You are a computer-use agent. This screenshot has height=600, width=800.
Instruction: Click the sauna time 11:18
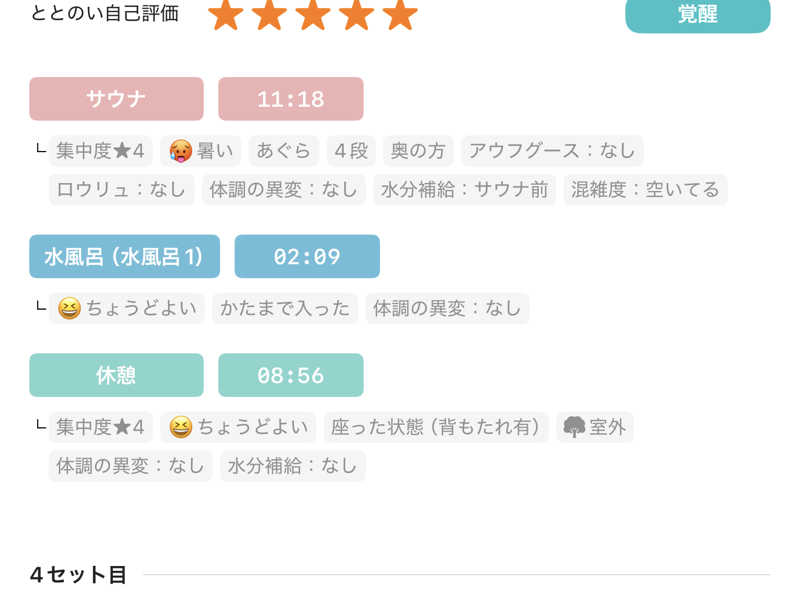click(x=290, y=99)
